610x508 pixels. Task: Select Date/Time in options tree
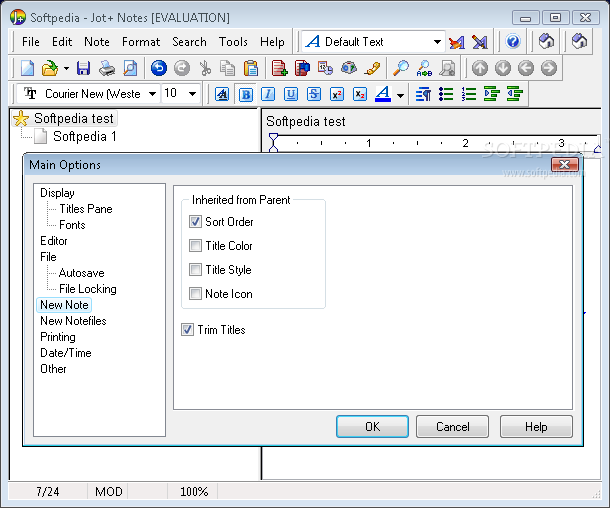[66, 353]
